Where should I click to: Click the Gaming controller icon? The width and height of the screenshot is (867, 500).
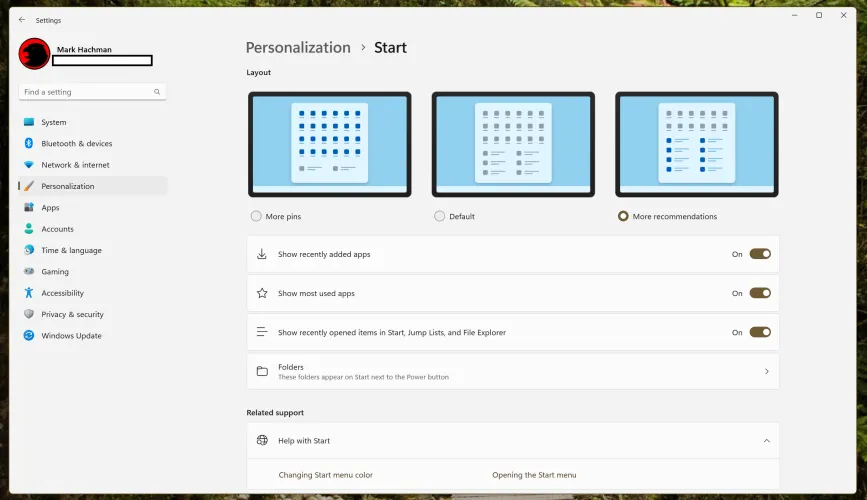29,271
